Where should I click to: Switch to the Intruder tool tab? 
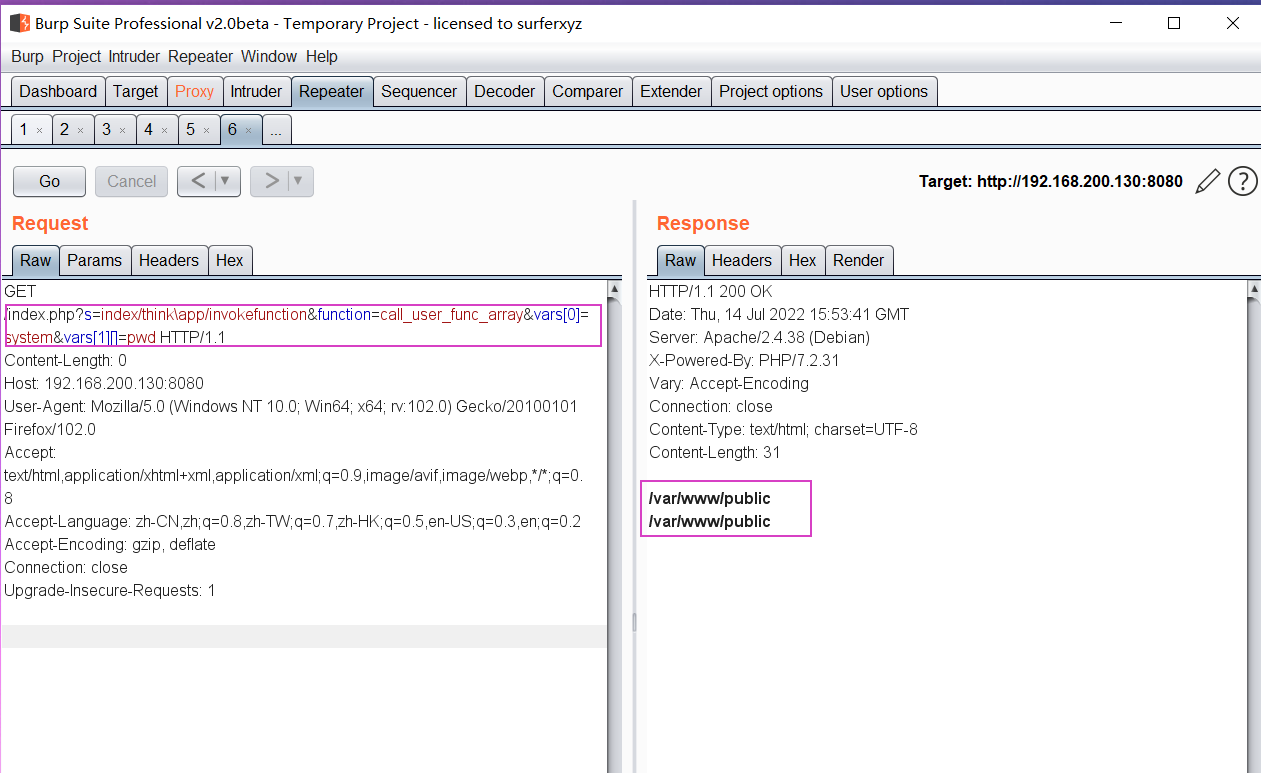(256, 91)
